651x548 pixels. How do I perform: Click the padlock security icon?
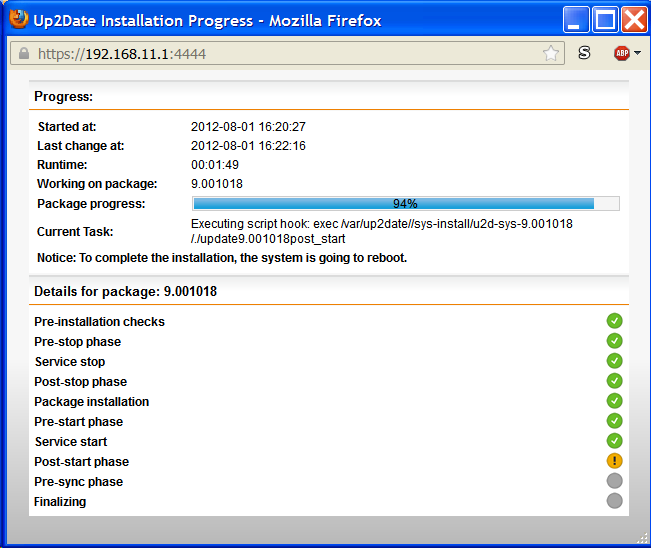tap(24, 54)
